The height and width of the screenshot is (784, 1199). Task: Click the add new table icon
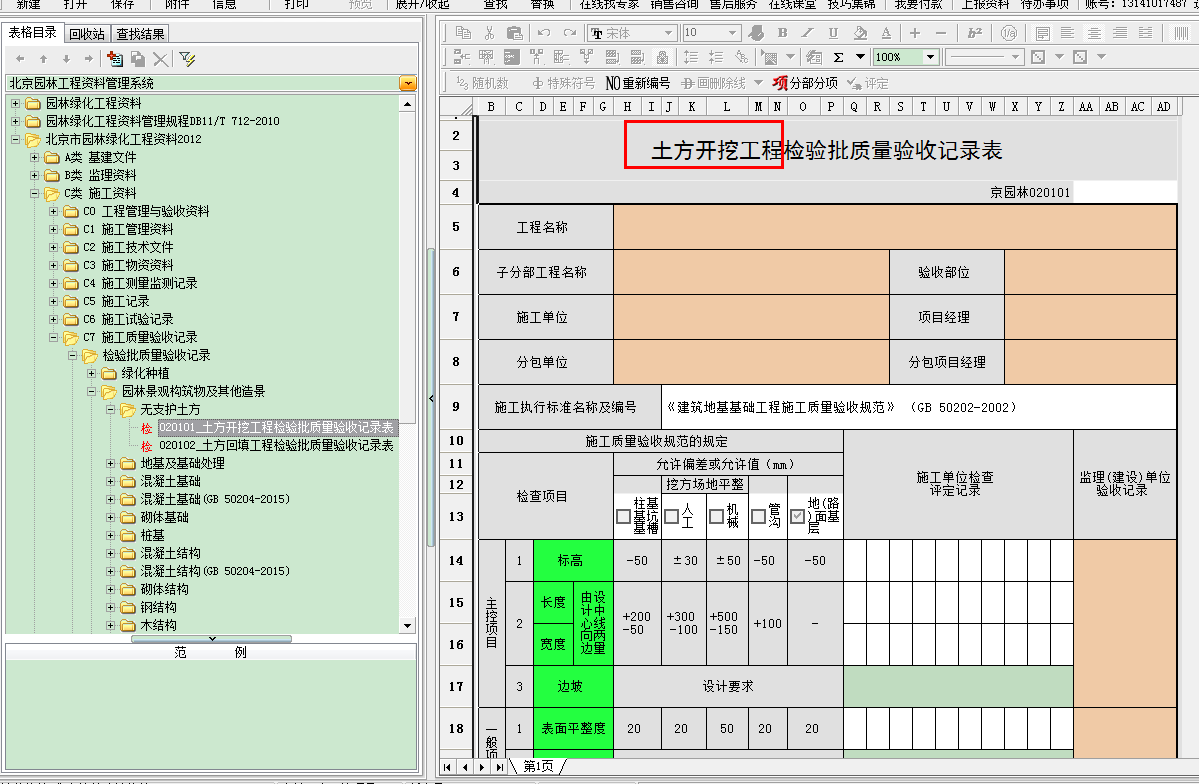click(x=114, y=60)
